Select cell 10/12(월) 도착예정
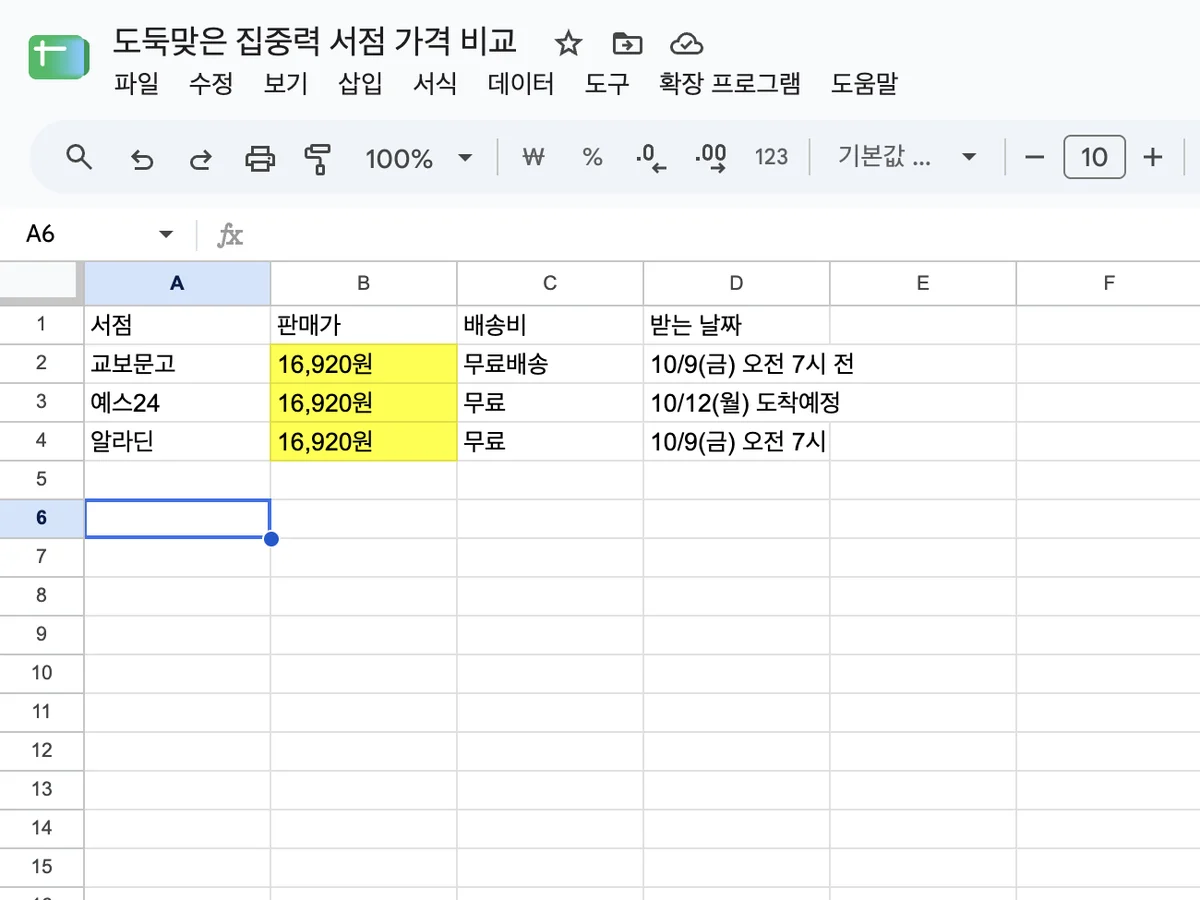 [736, 402]
